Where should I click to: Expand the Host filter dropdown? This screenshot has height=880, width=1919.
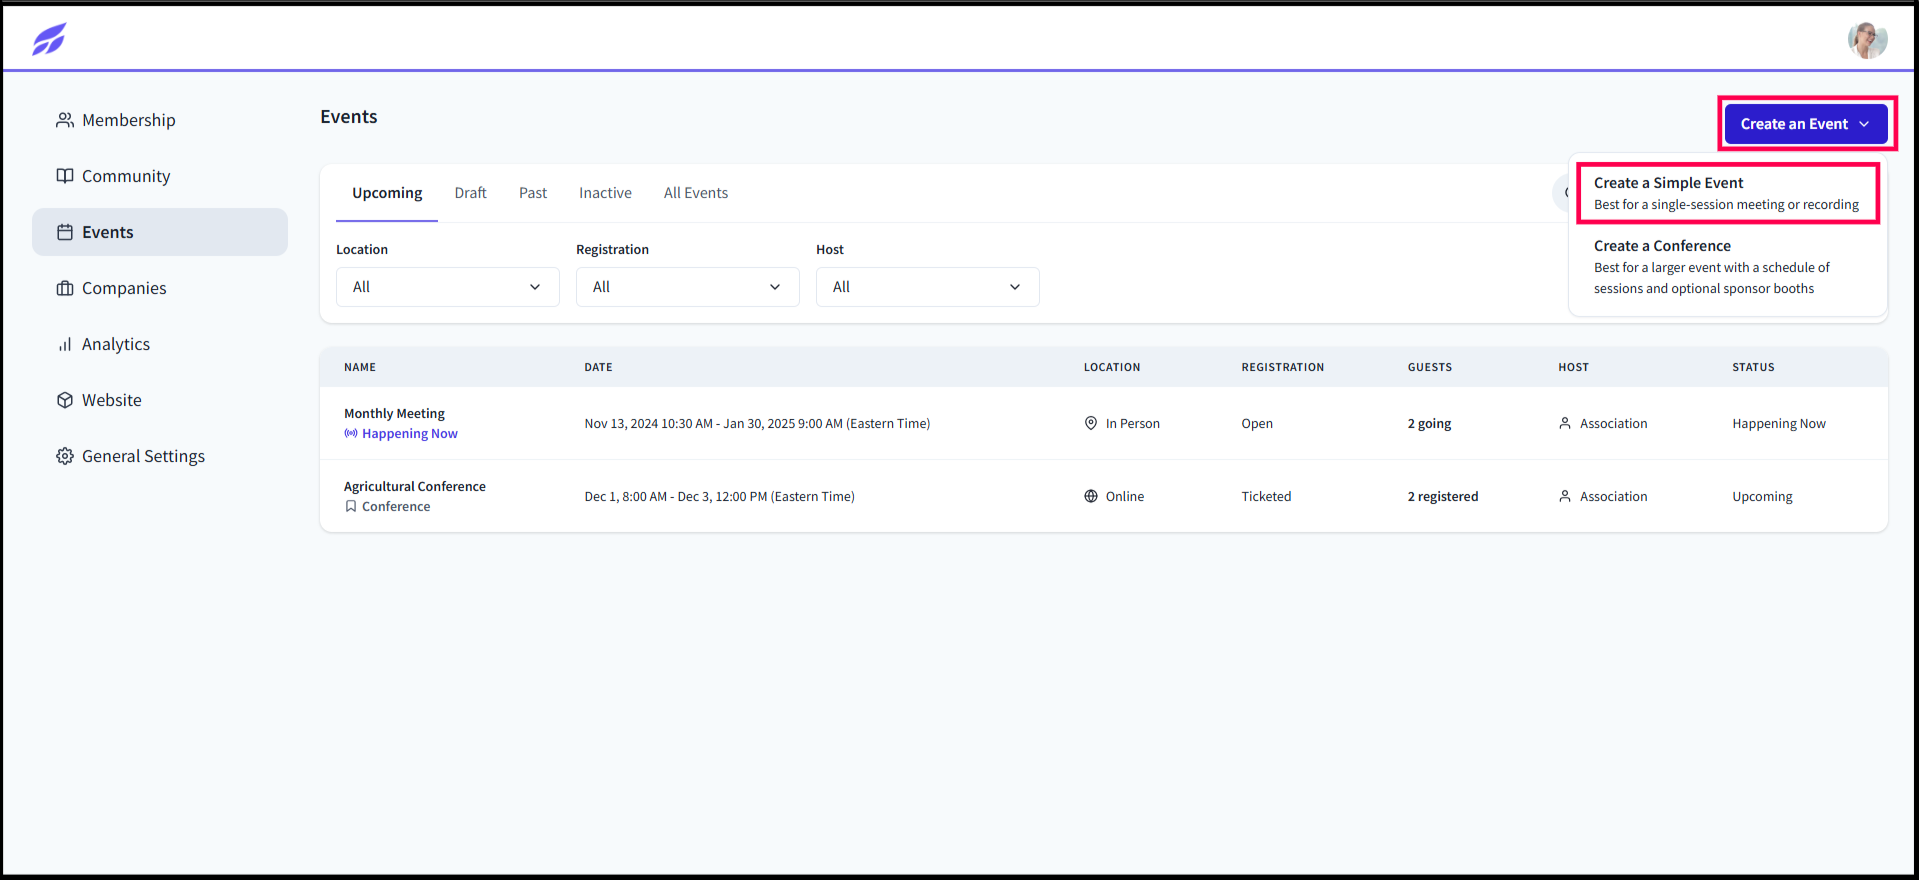[927, 287]
